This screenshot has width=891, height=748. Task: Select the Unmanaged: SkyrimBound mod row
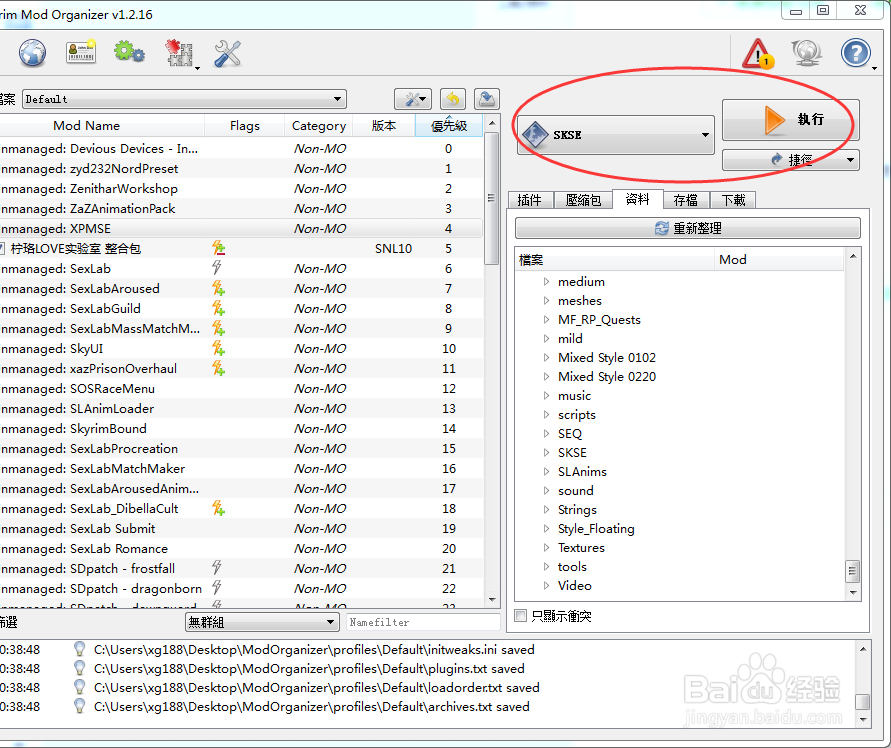tap(242, 429)
